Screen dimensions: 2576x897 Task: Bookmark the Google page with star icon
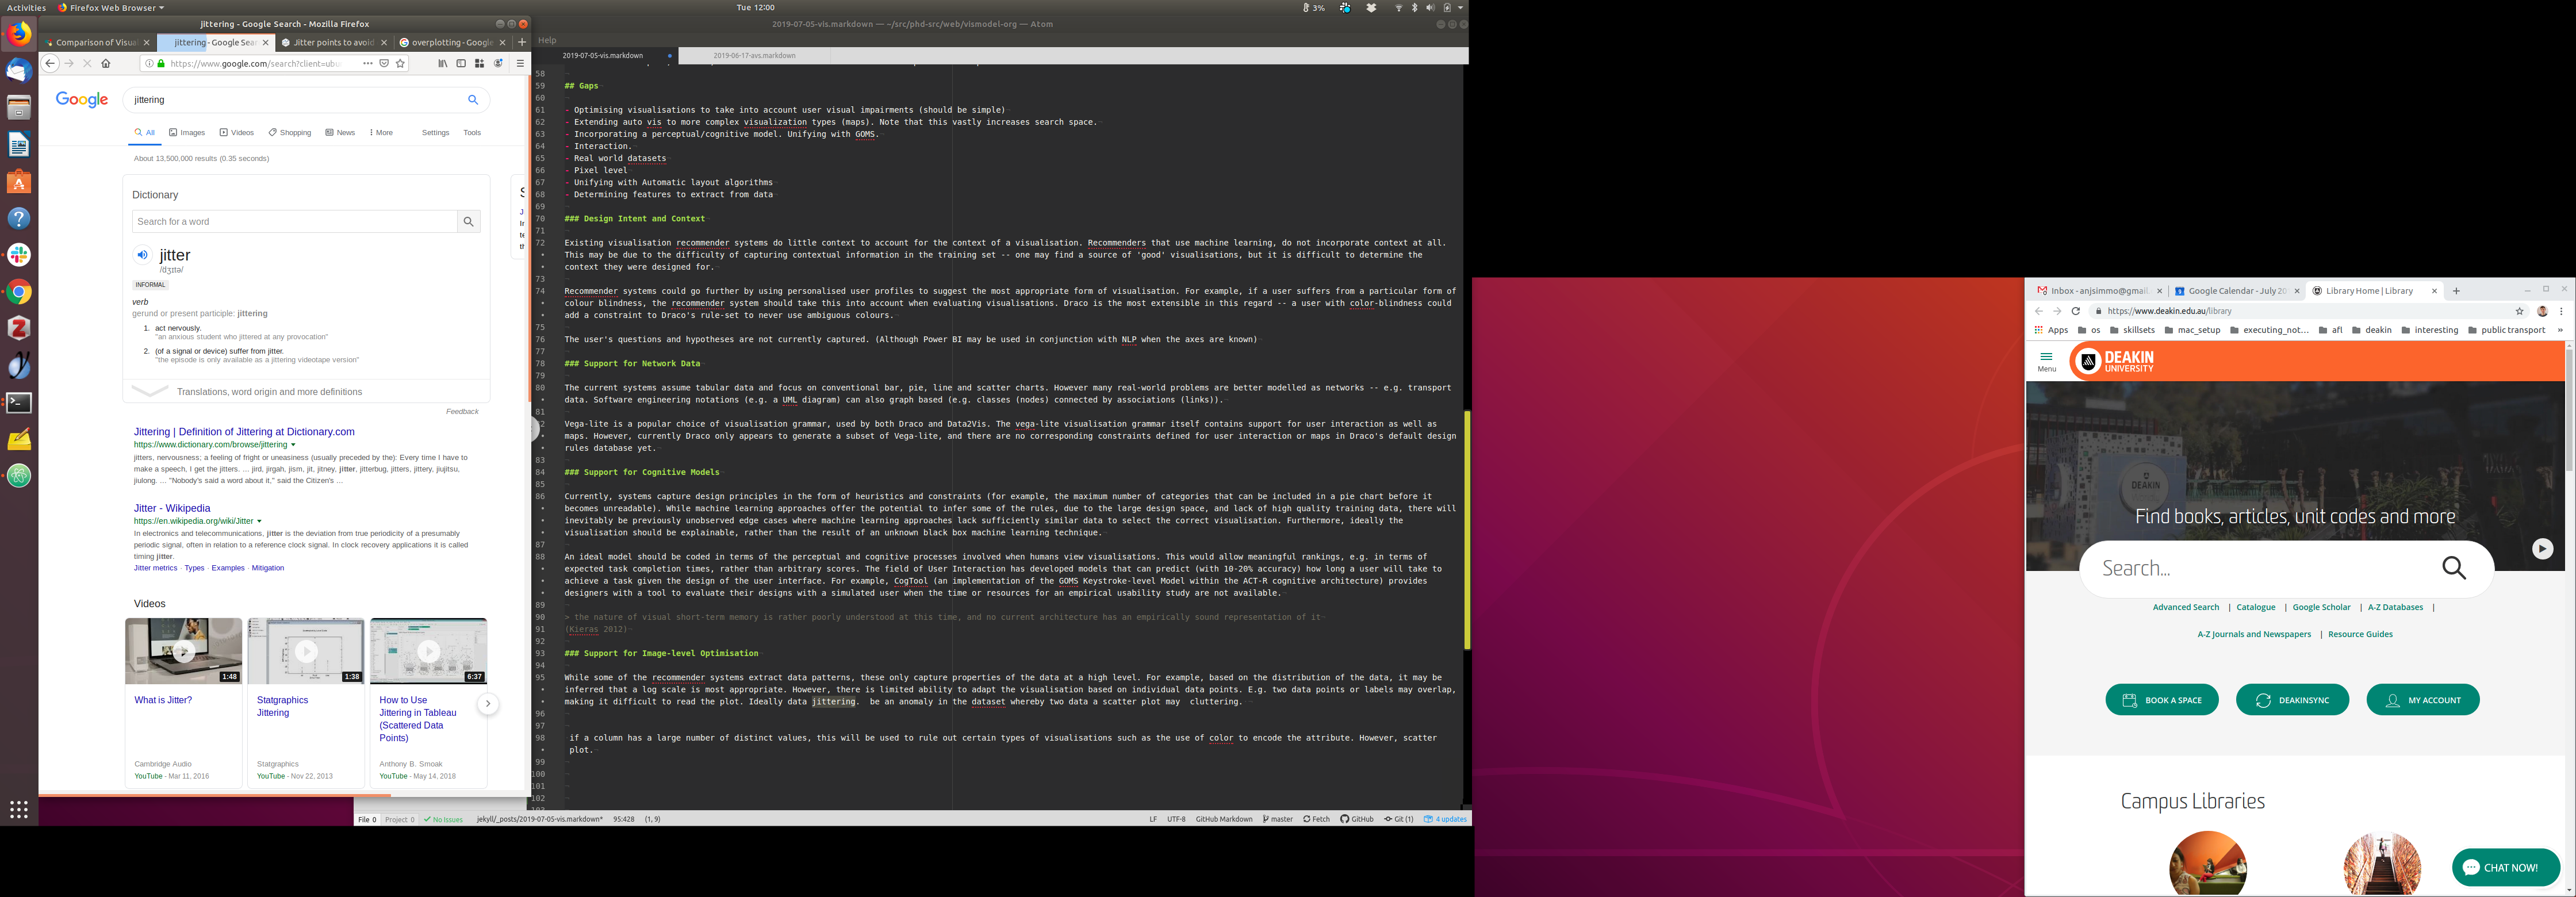(400, 63)
